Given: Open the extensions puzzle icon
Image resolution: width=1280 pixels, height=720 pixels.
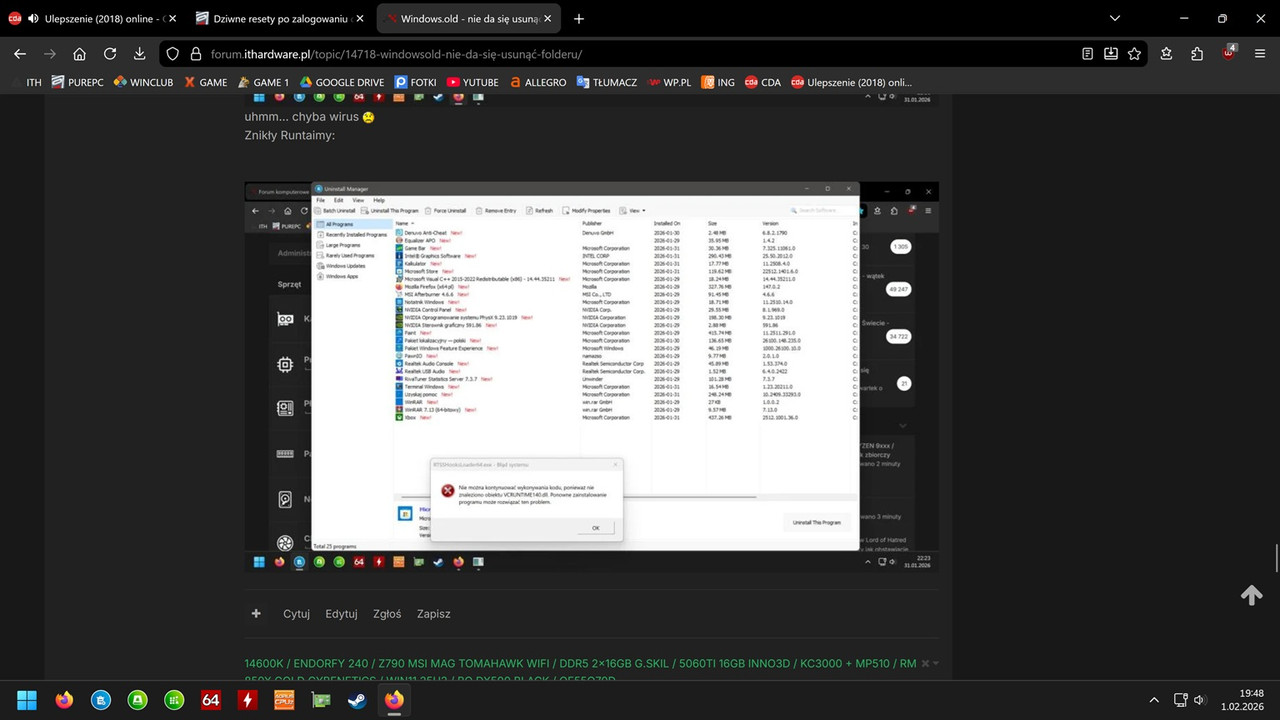Looking at the screenshot, I should [x=1197, y=54].
